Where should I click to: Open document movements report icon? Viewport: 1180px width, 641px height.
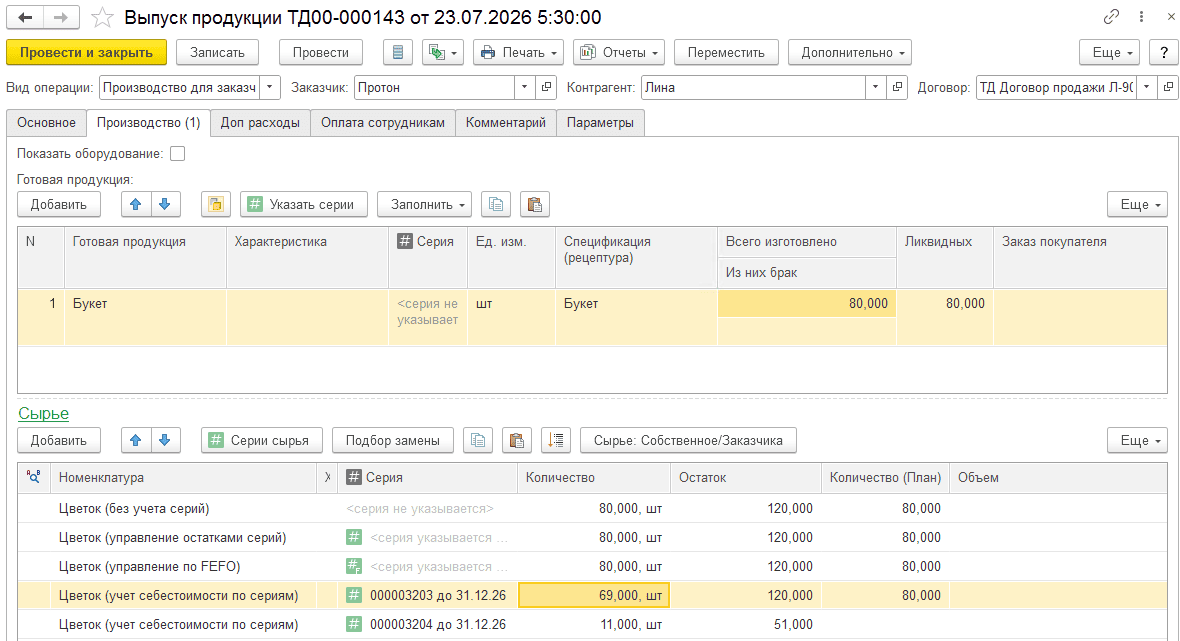[x=398, y=53]
